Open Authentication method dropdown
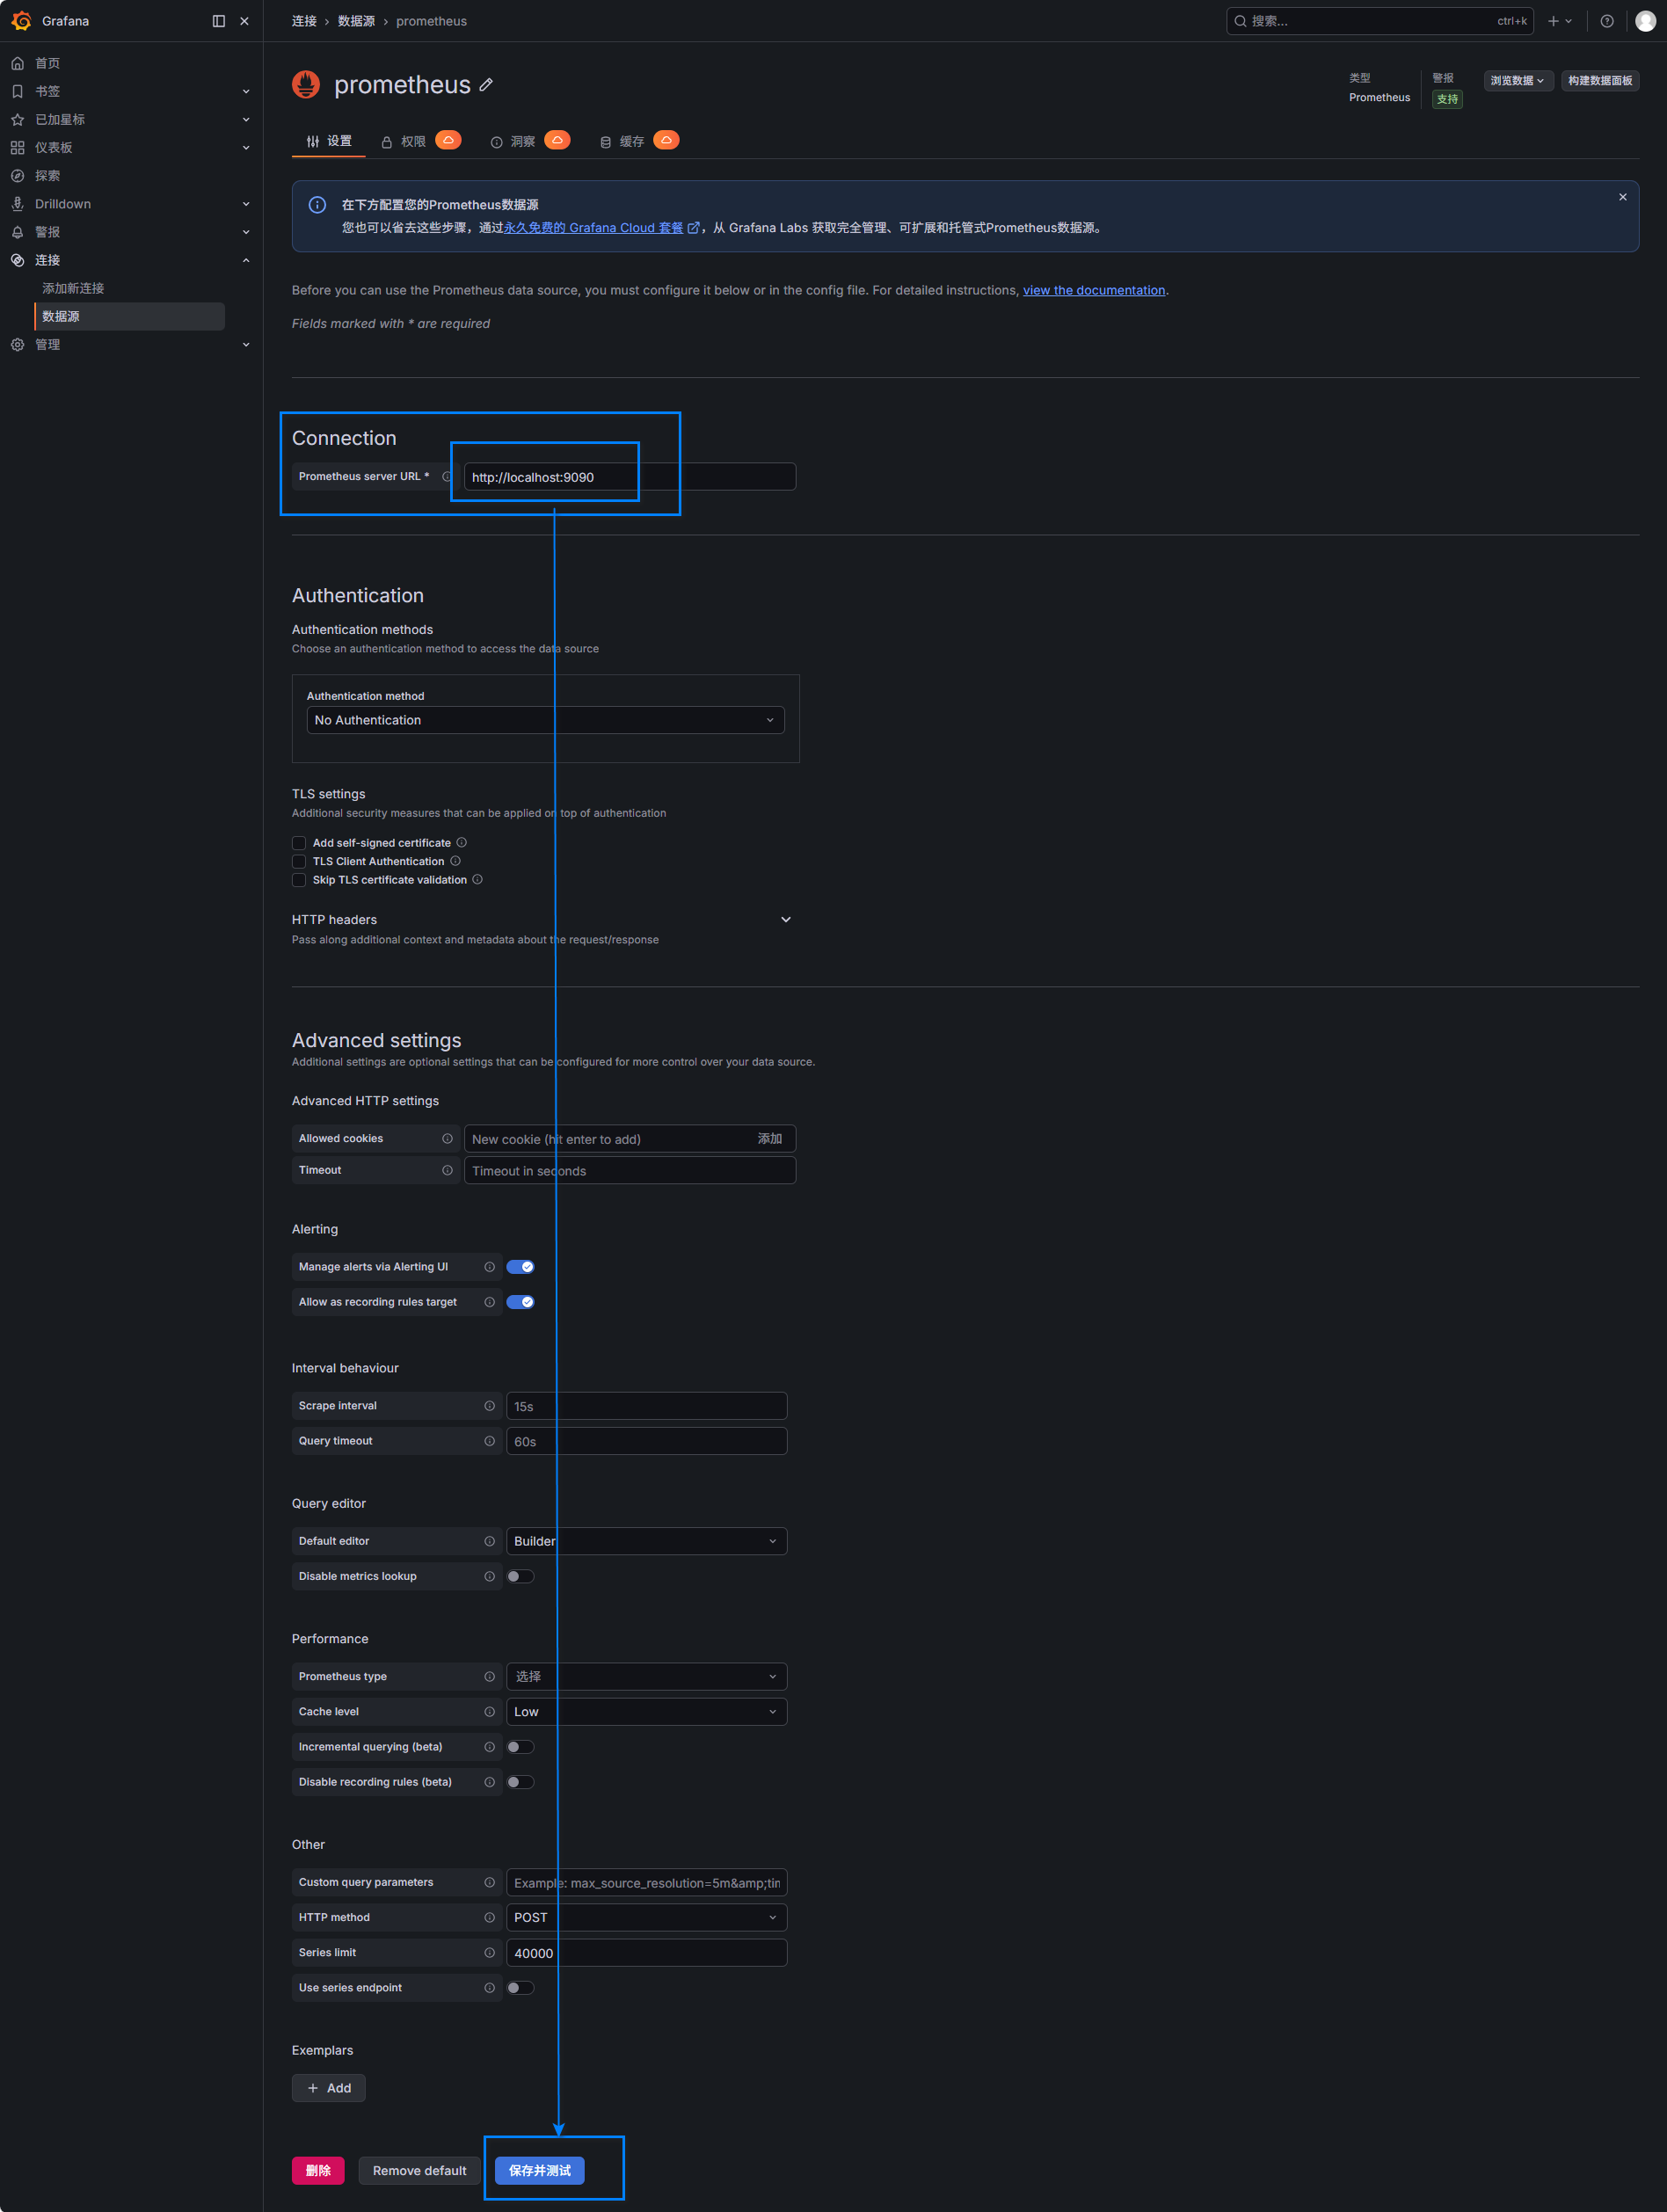 [545, 720]
